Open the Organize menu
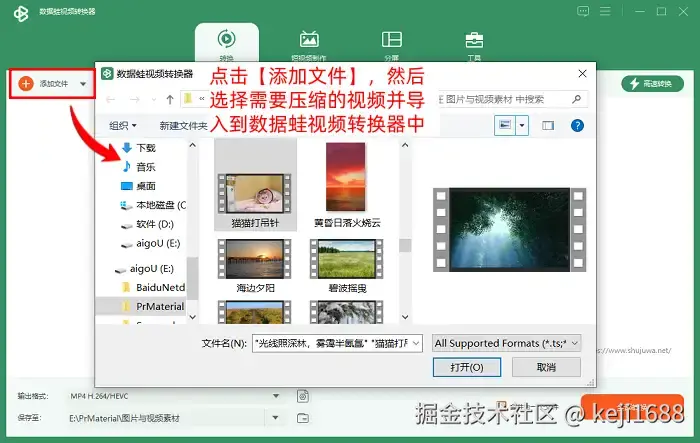The width and height of the screenshot is (700, 443). [x=123, y=126]
